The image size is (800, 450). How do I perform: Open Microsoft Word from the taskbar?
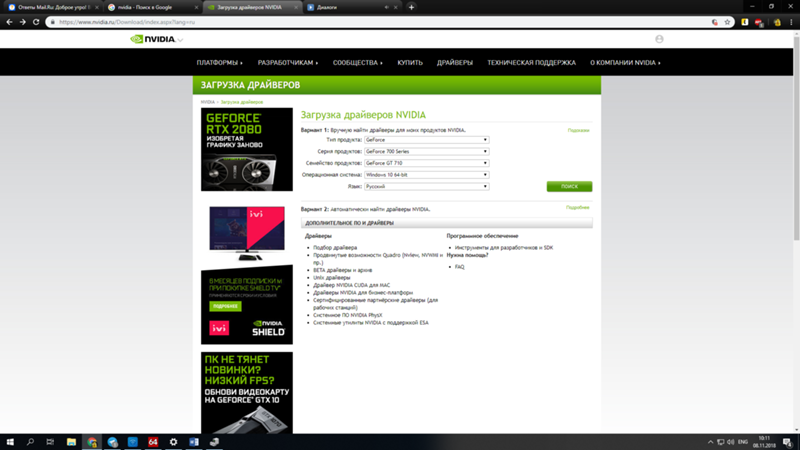coord(194,442)
